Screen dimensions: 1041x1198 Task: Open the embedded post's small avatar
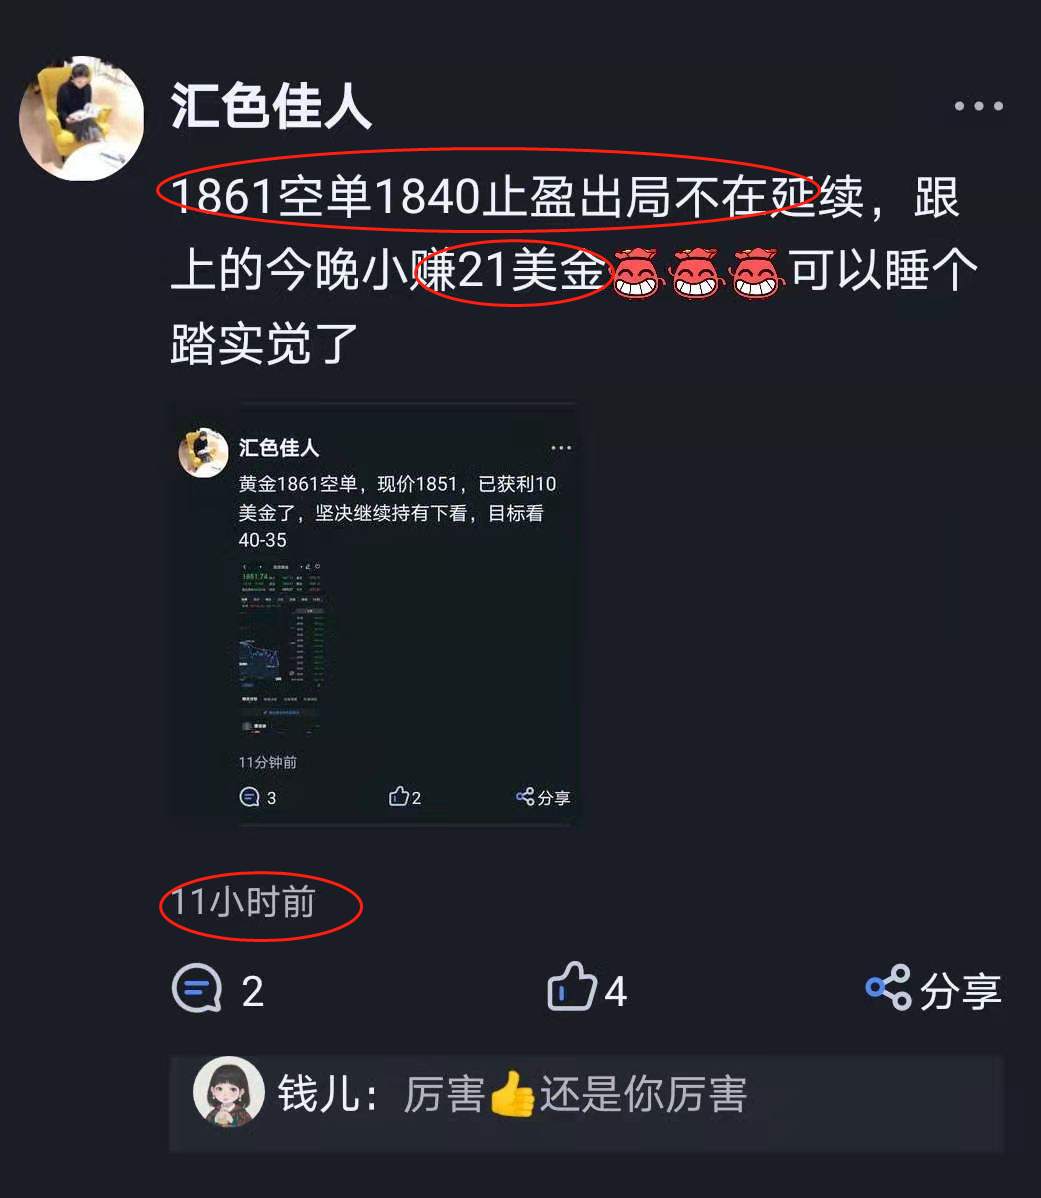tap(203, 452)
